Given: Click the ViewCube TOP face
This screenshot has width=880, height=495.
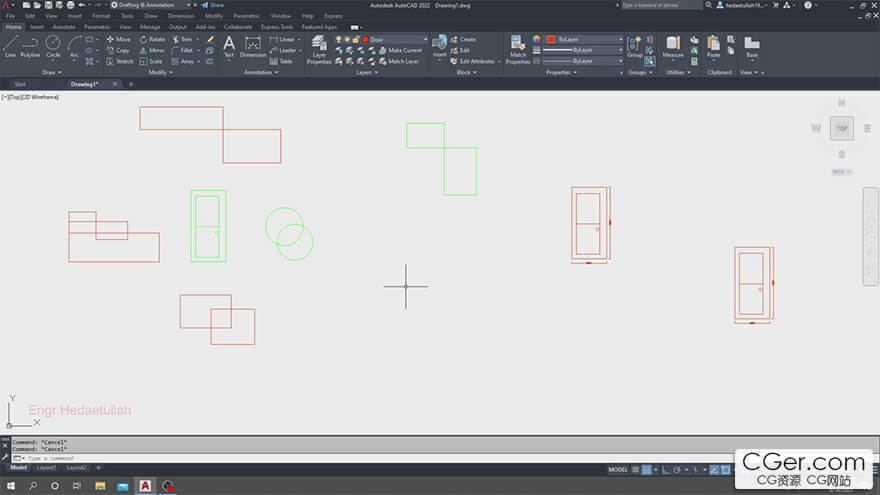Looking at the screenshot, I should (x=842, y=129).
